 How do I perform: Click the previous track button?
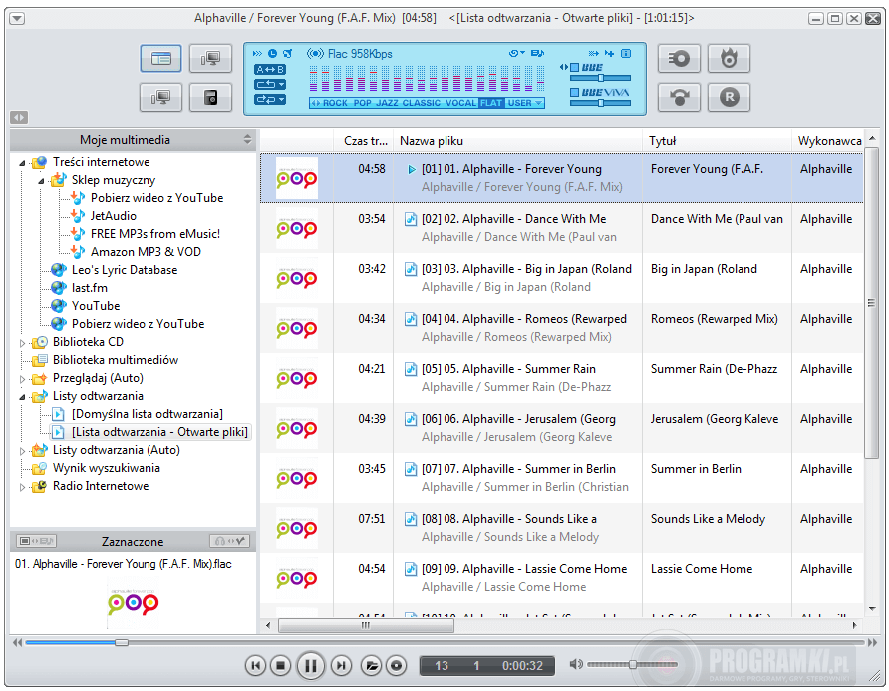[x=255, y=665]
